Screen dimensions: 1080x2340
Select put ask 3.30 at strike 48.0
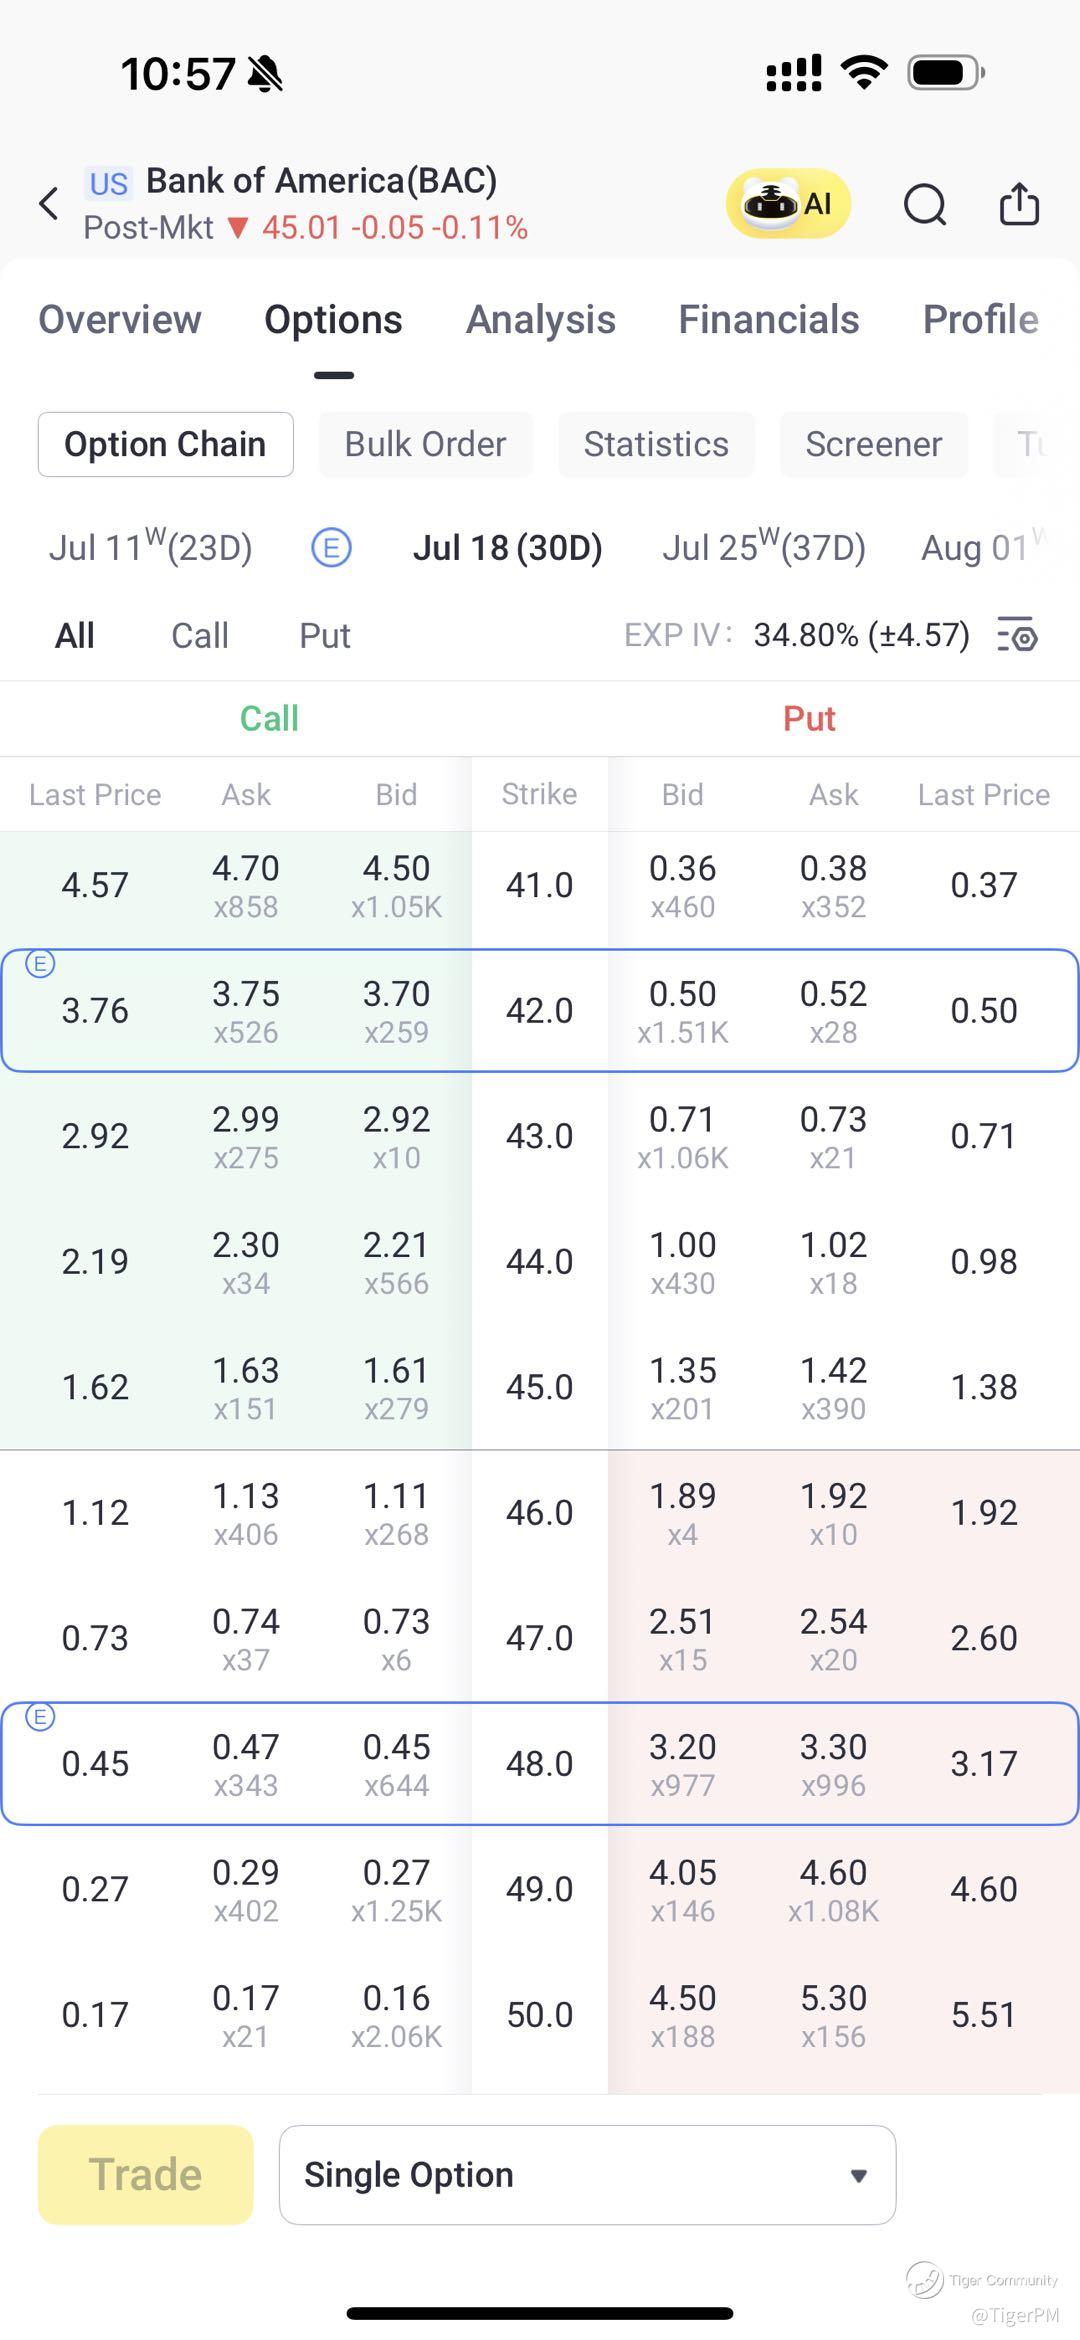click(833, 1764)
